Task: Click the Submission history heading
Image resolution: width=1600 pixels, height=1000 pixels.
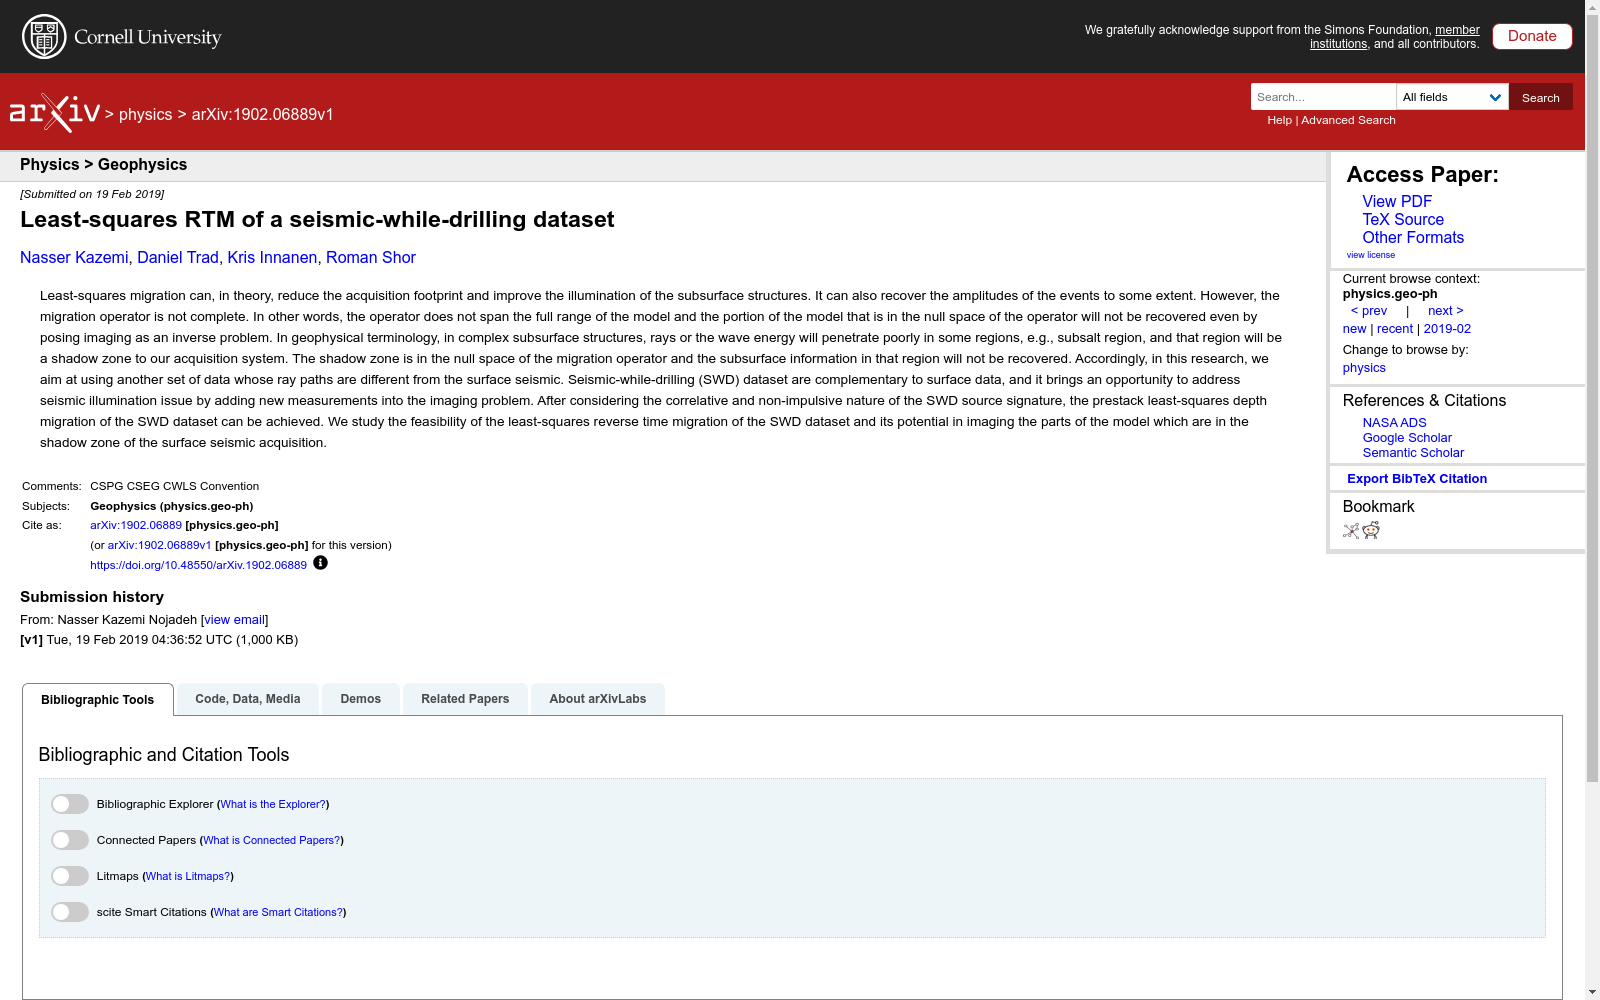Action: click(92, 597)
